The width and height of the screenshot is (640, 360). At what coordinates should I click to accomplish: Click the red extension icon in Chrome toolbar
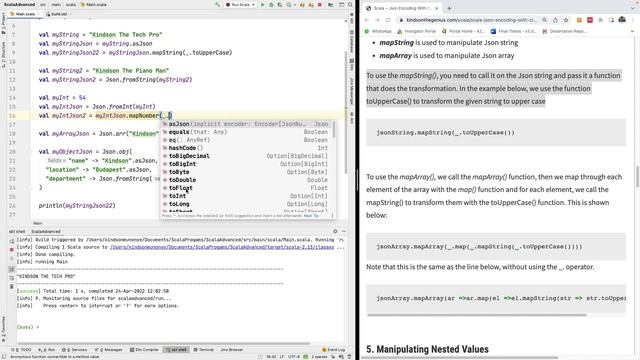click(590, 20)
